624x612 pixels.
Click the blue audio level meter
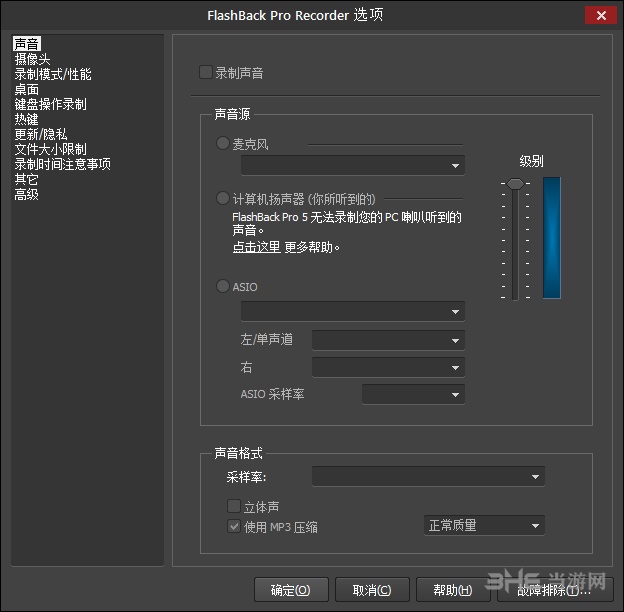tap(552, 238)
